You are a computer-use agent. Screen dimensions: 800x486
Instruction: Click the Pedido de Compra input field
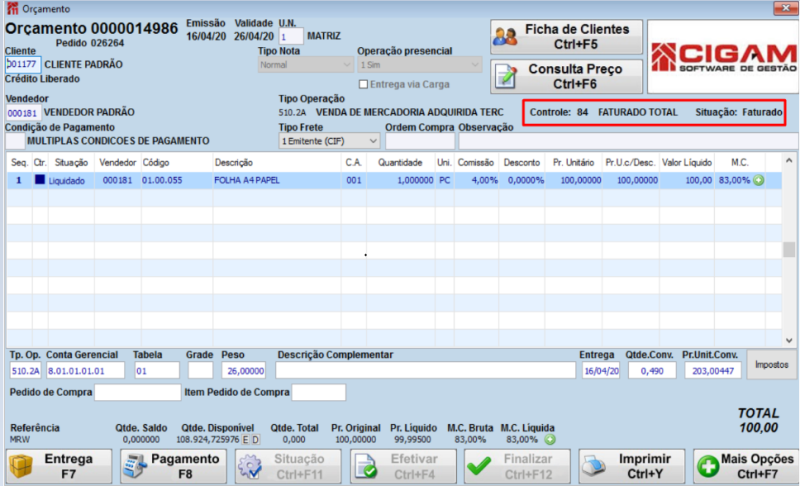pyautogui.click(x=138, y=392)
